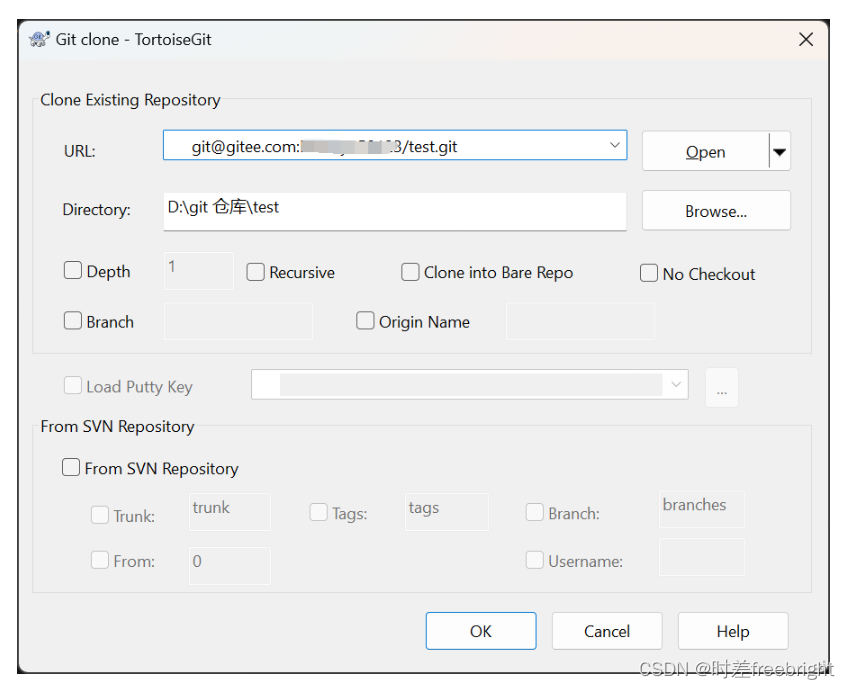Click the Directory: label
The width and height of the screenshot is (850, 689).
[96, 209]
